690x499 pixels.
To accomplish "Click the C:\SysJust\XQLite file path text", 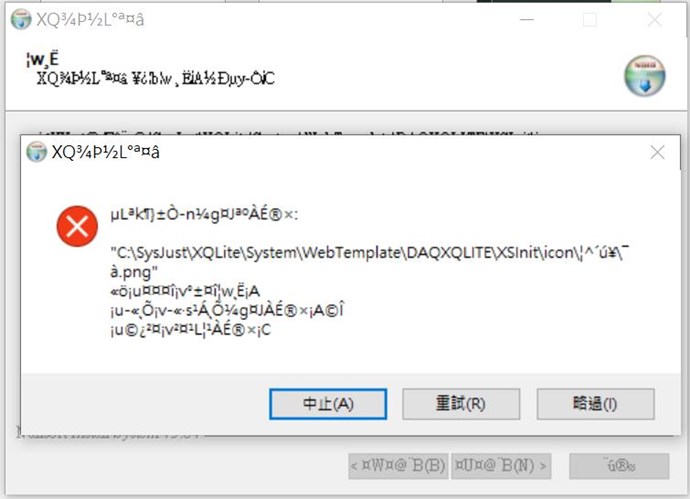I will point(370,262).
